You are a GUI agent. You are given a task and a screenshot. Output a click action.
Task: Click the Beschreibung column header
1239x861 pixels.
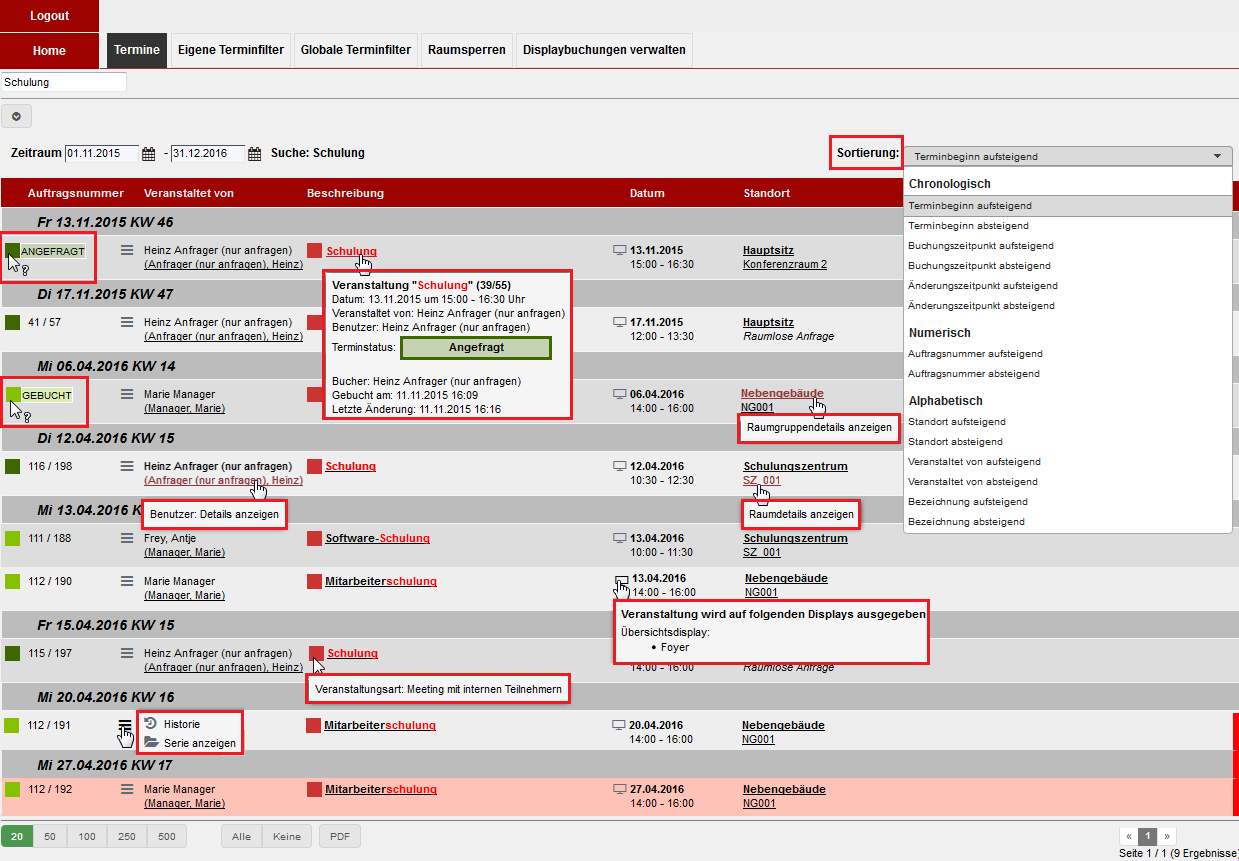pos(345,193)
